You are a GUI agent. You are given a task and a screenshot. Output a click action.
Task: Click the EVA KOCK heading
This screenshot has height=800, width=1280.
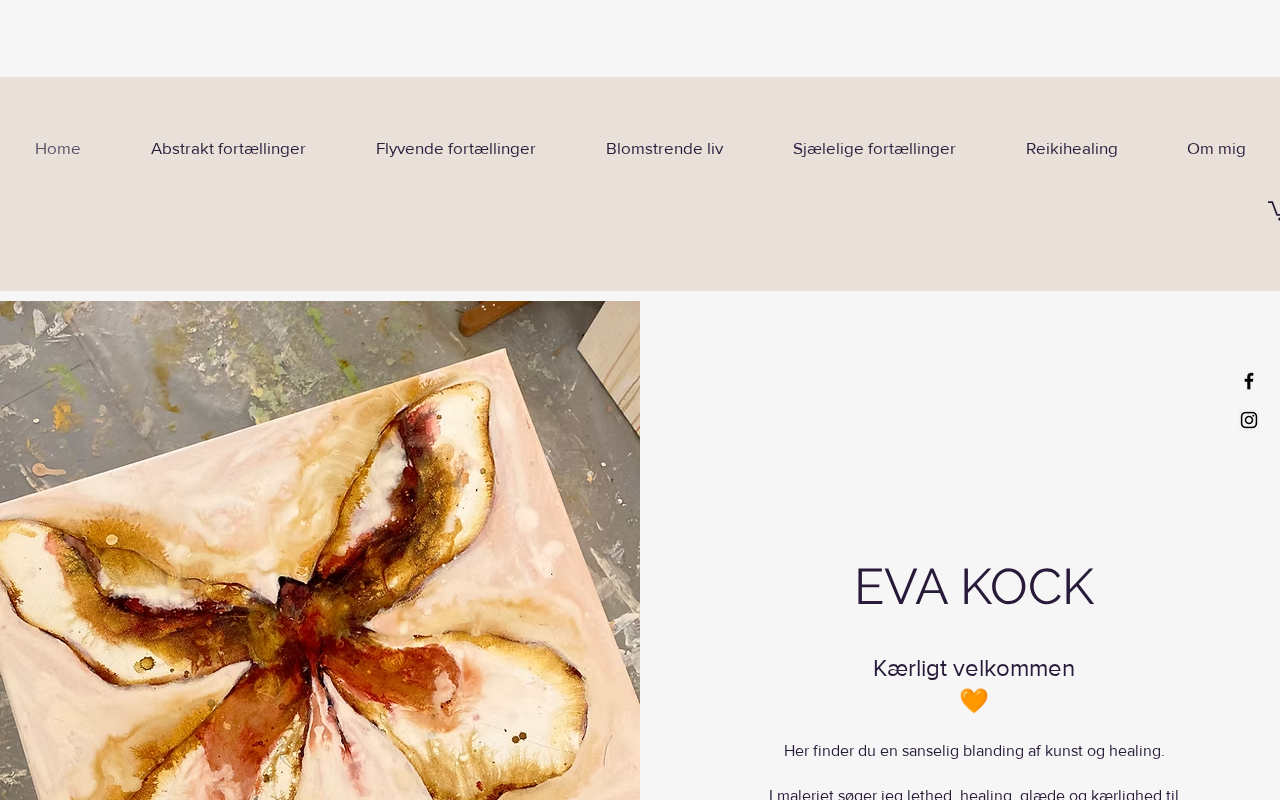[974, 586]
